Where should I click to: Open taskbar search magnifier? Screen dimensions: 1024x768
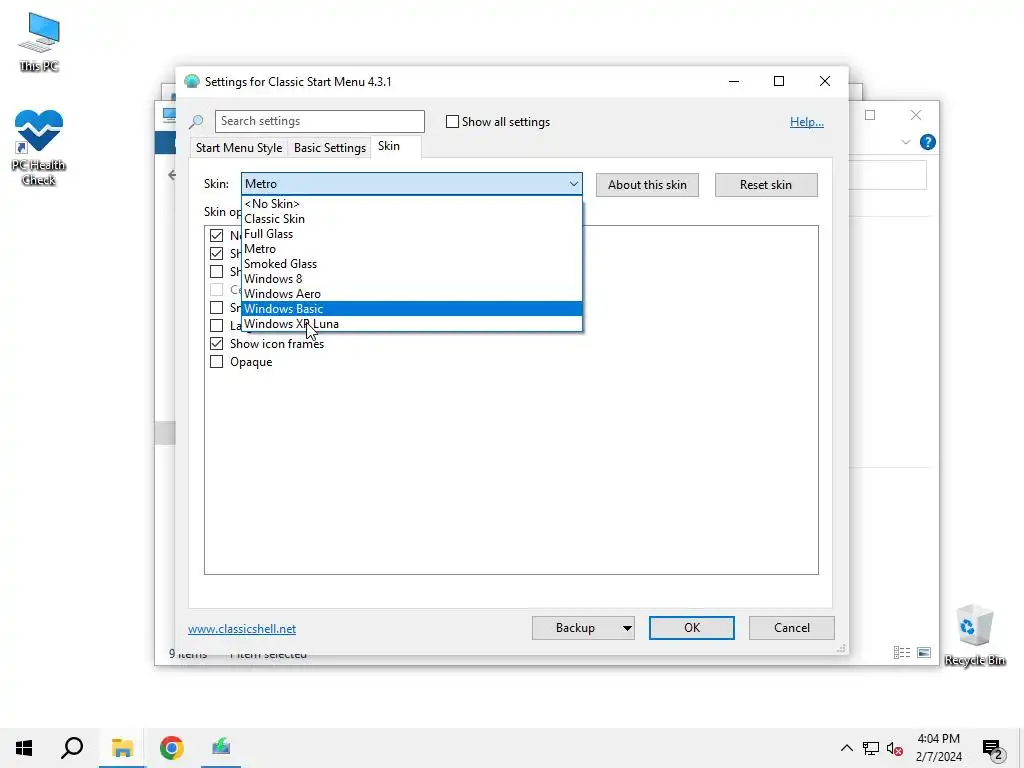pyautogui.click(x=72, y=748)
